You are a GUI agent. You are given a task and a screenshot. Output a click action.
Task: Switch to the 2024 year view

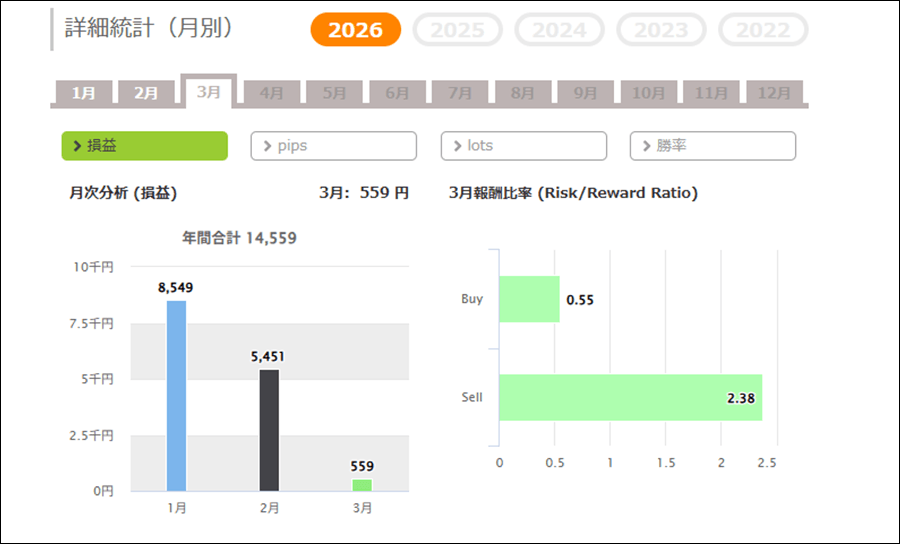(x=559, y=30)
